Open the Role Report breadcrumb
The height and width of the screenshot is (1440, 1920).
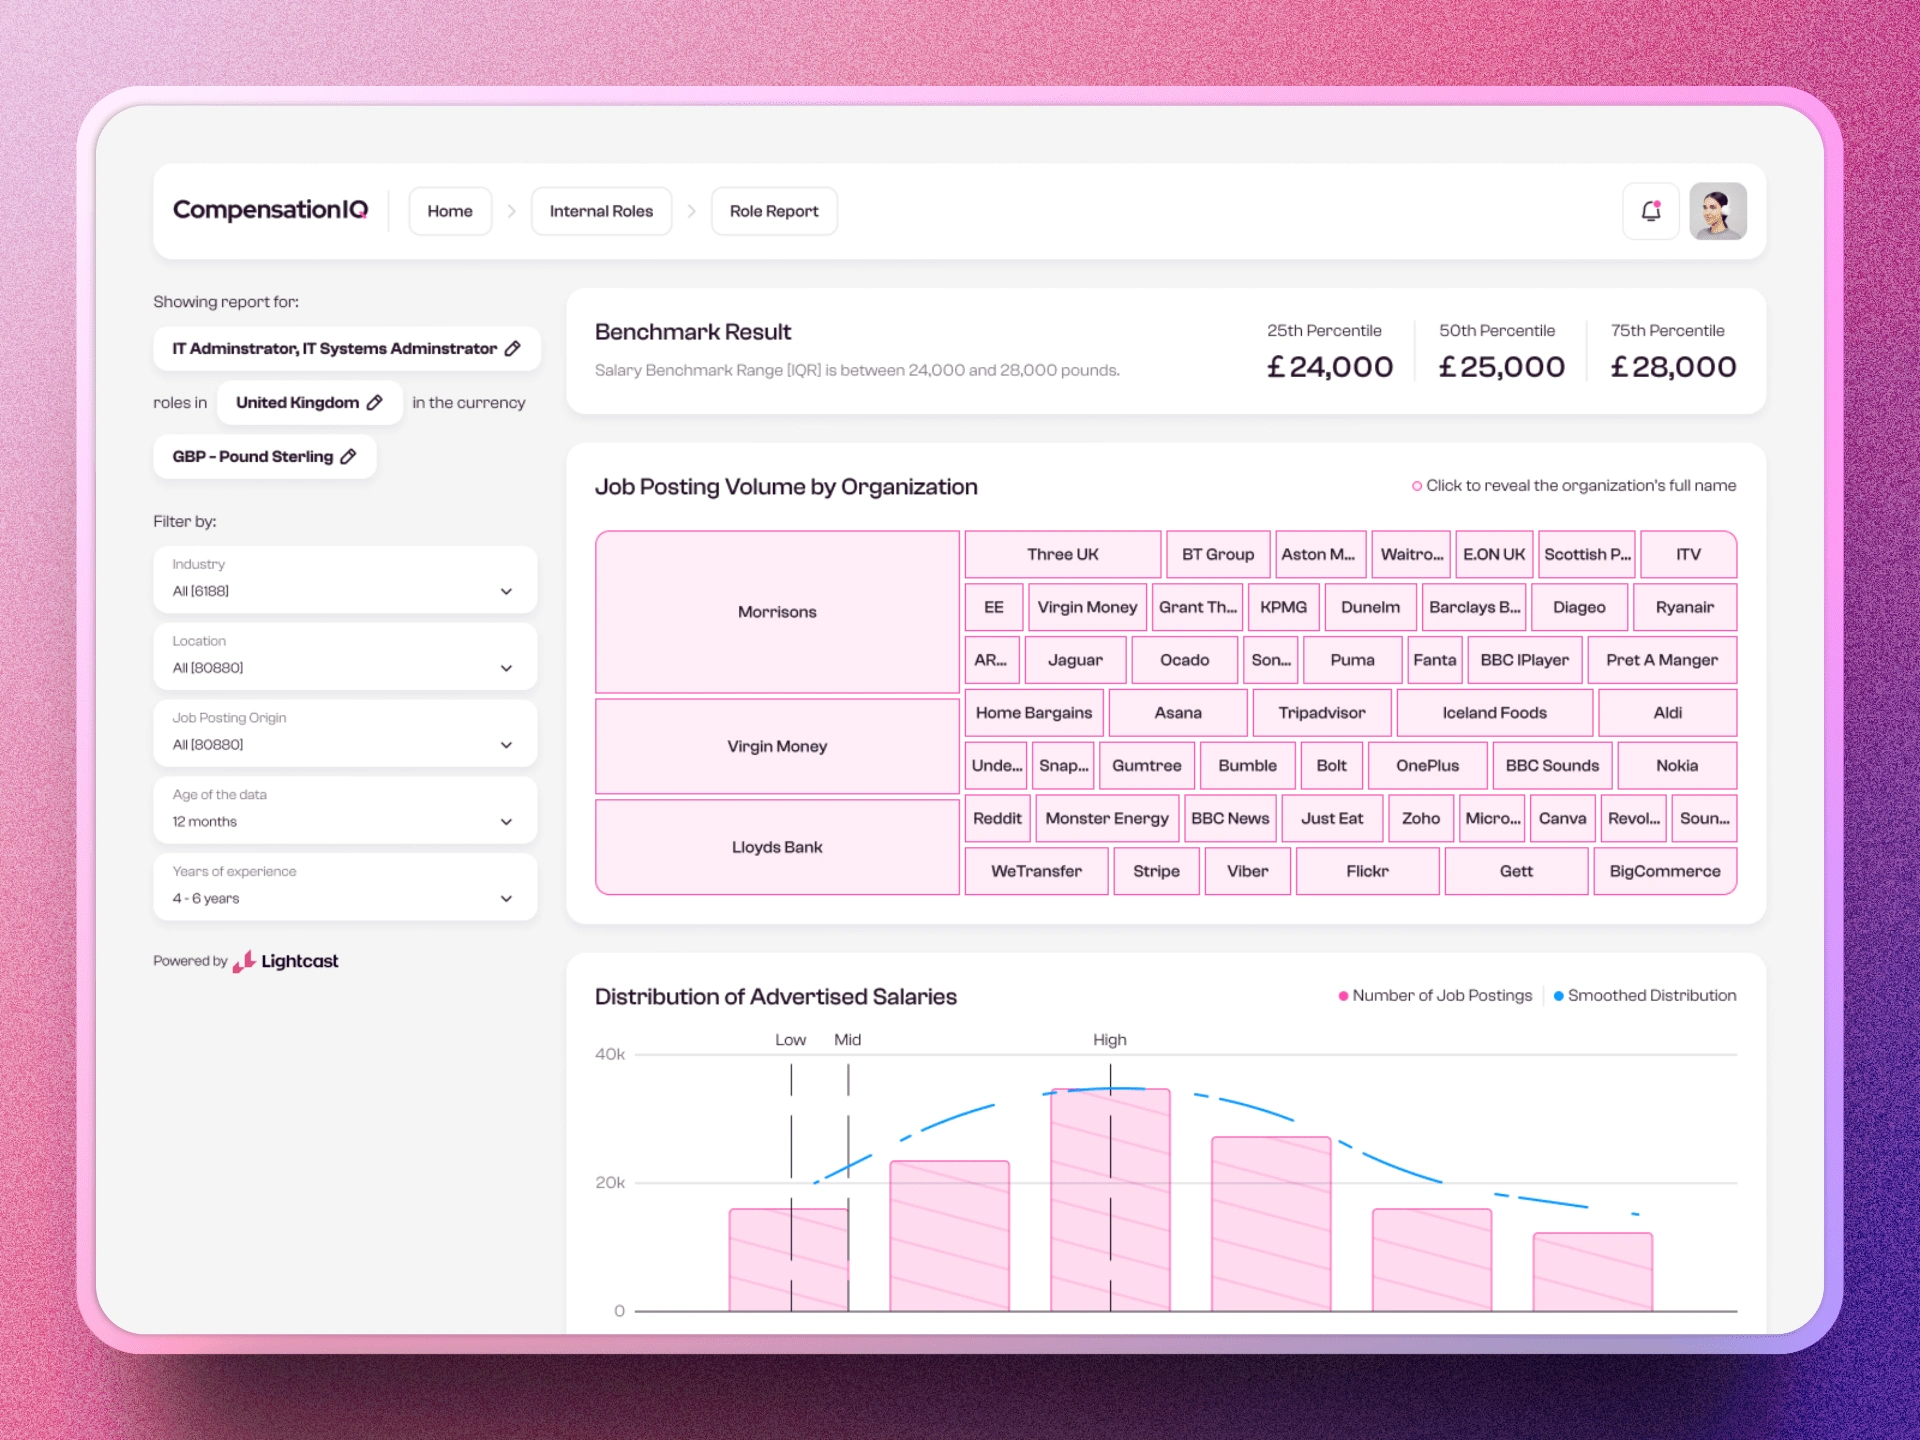click(774, 211)
